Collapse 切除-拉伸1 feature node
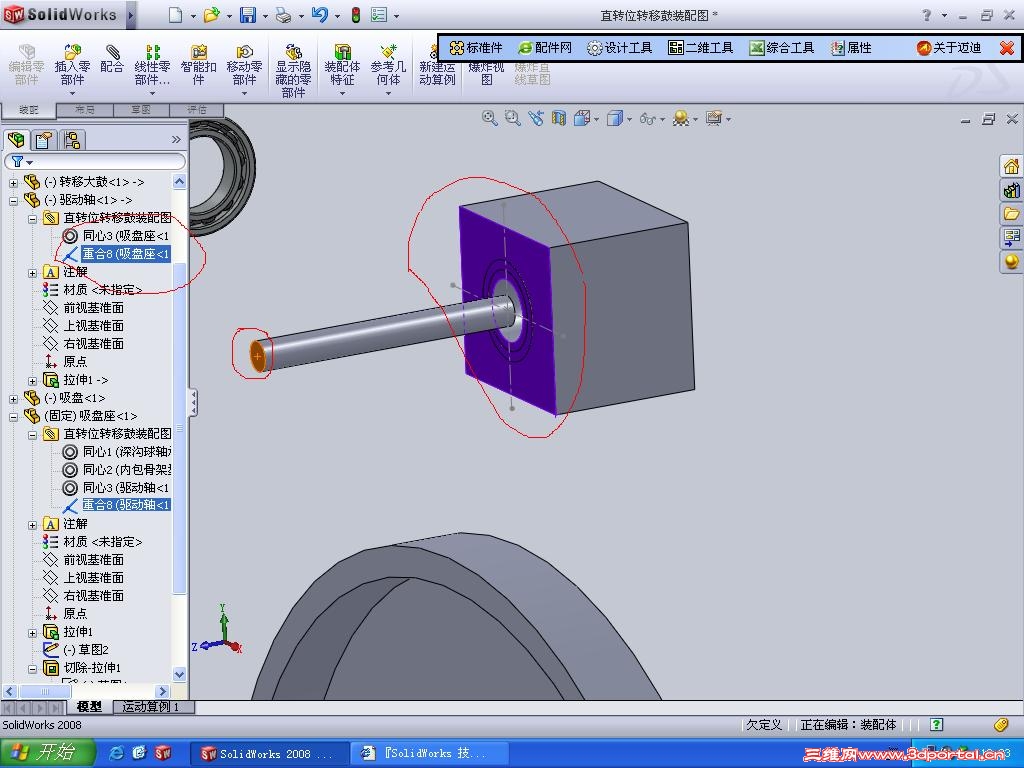Viewport: 1024px width, 768px height. tap(32, 669)
